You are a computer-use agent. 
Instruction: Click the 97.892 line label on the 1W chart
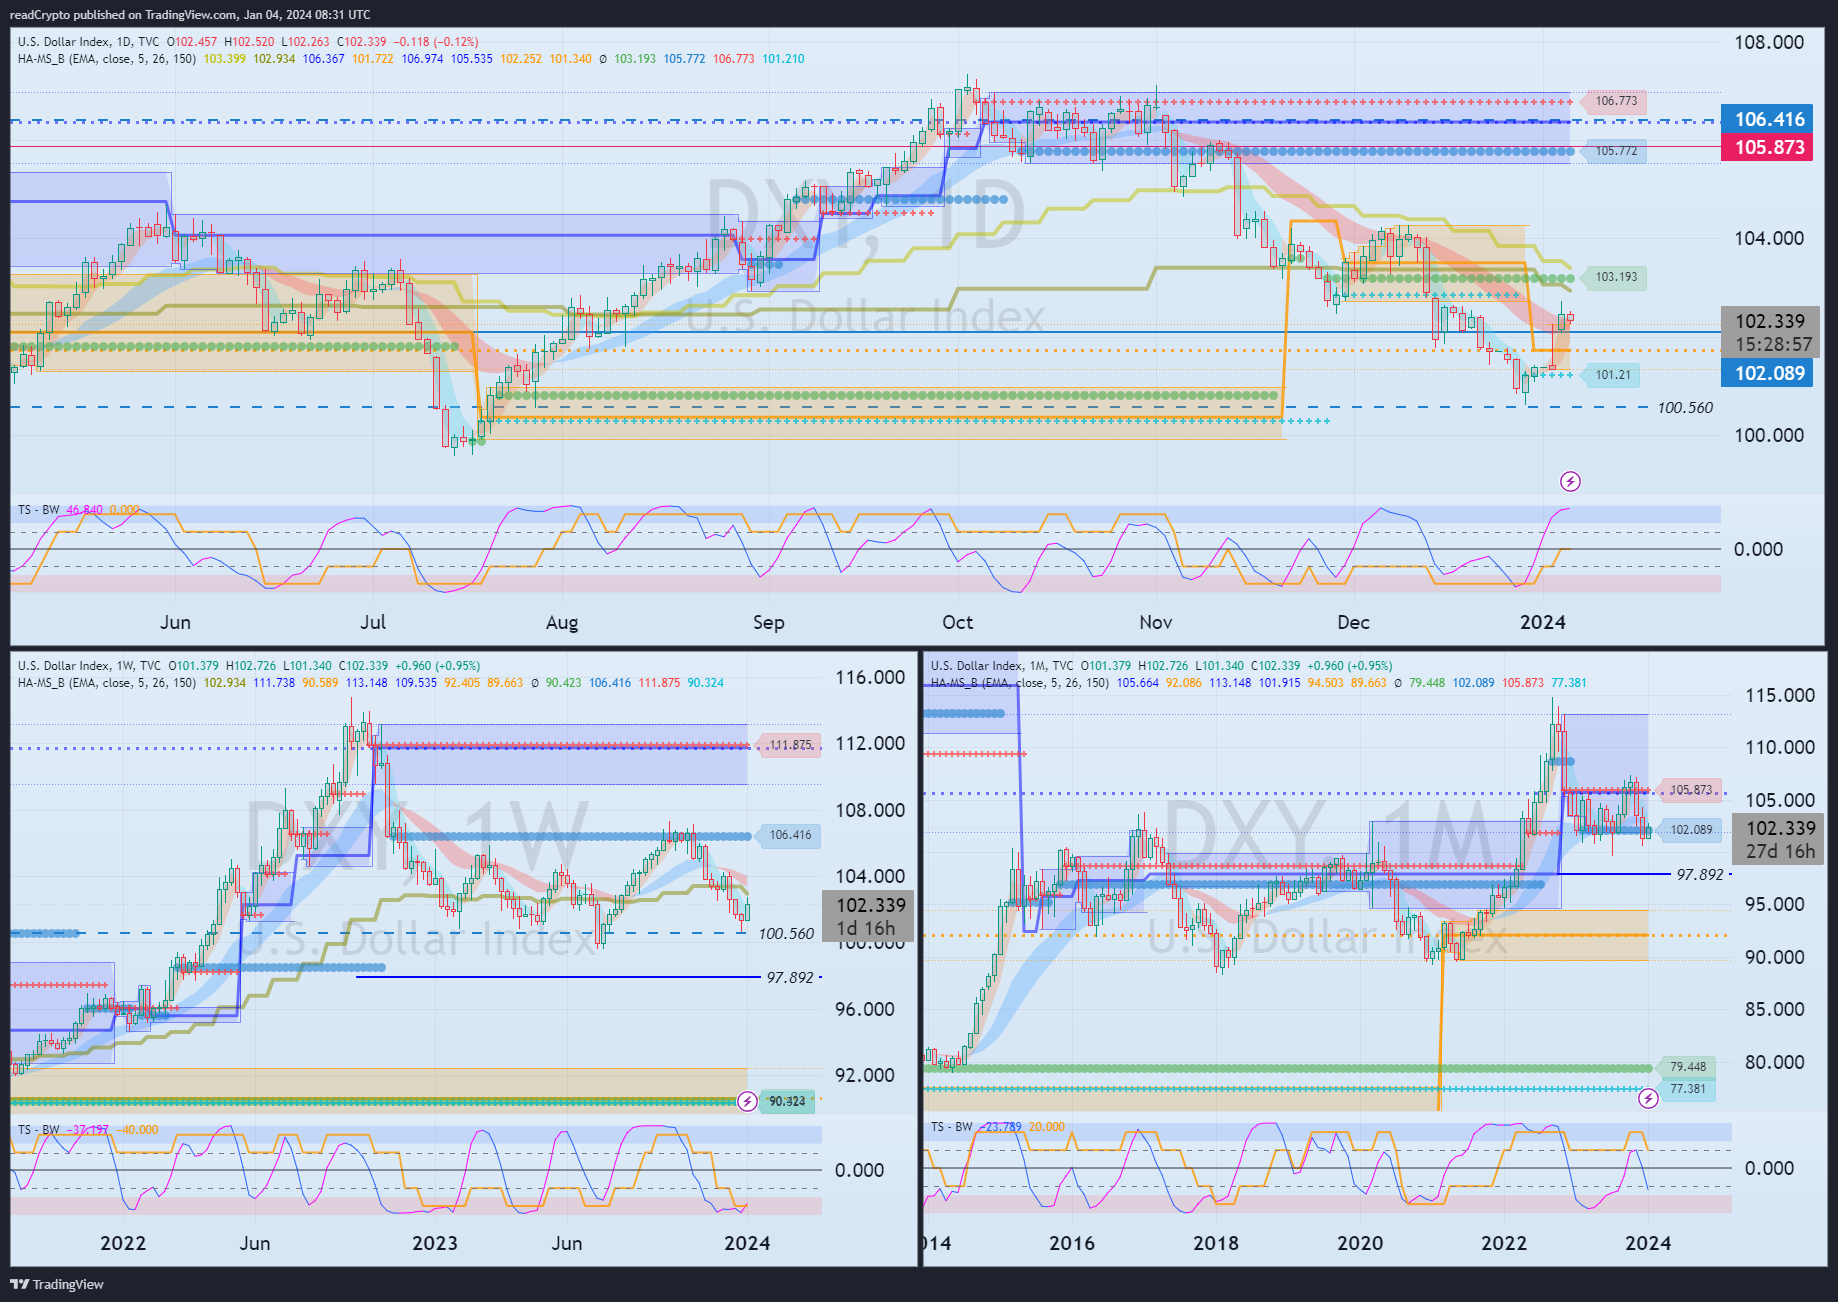click(x=790, y=978)
